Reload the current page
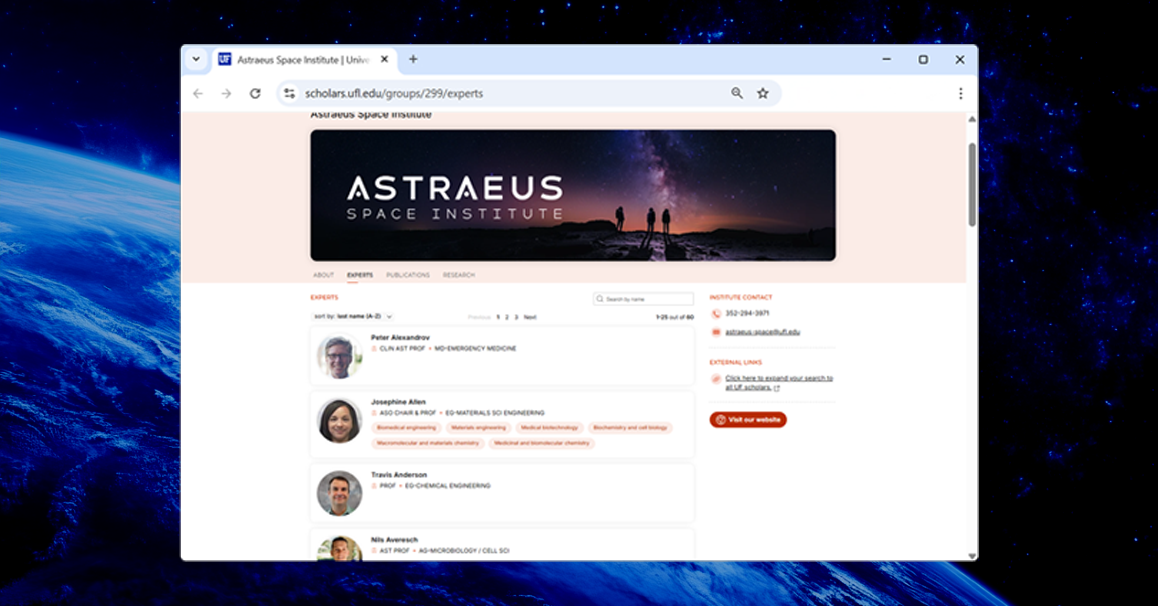The width and height of the screenshot is (1158, 606). click(x=255, y=94)
